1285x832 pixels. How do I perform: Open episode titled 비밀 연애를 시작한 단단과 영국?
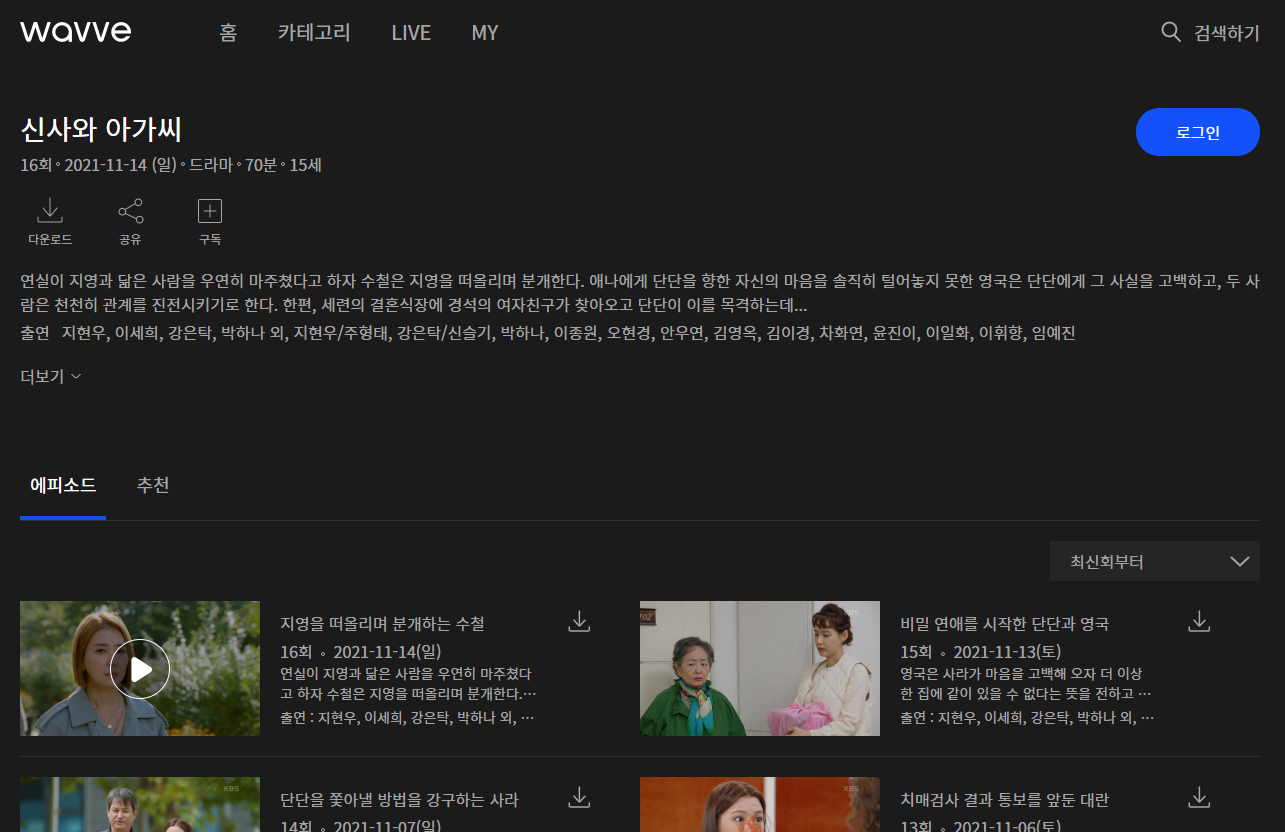(x=1004, y=624)
